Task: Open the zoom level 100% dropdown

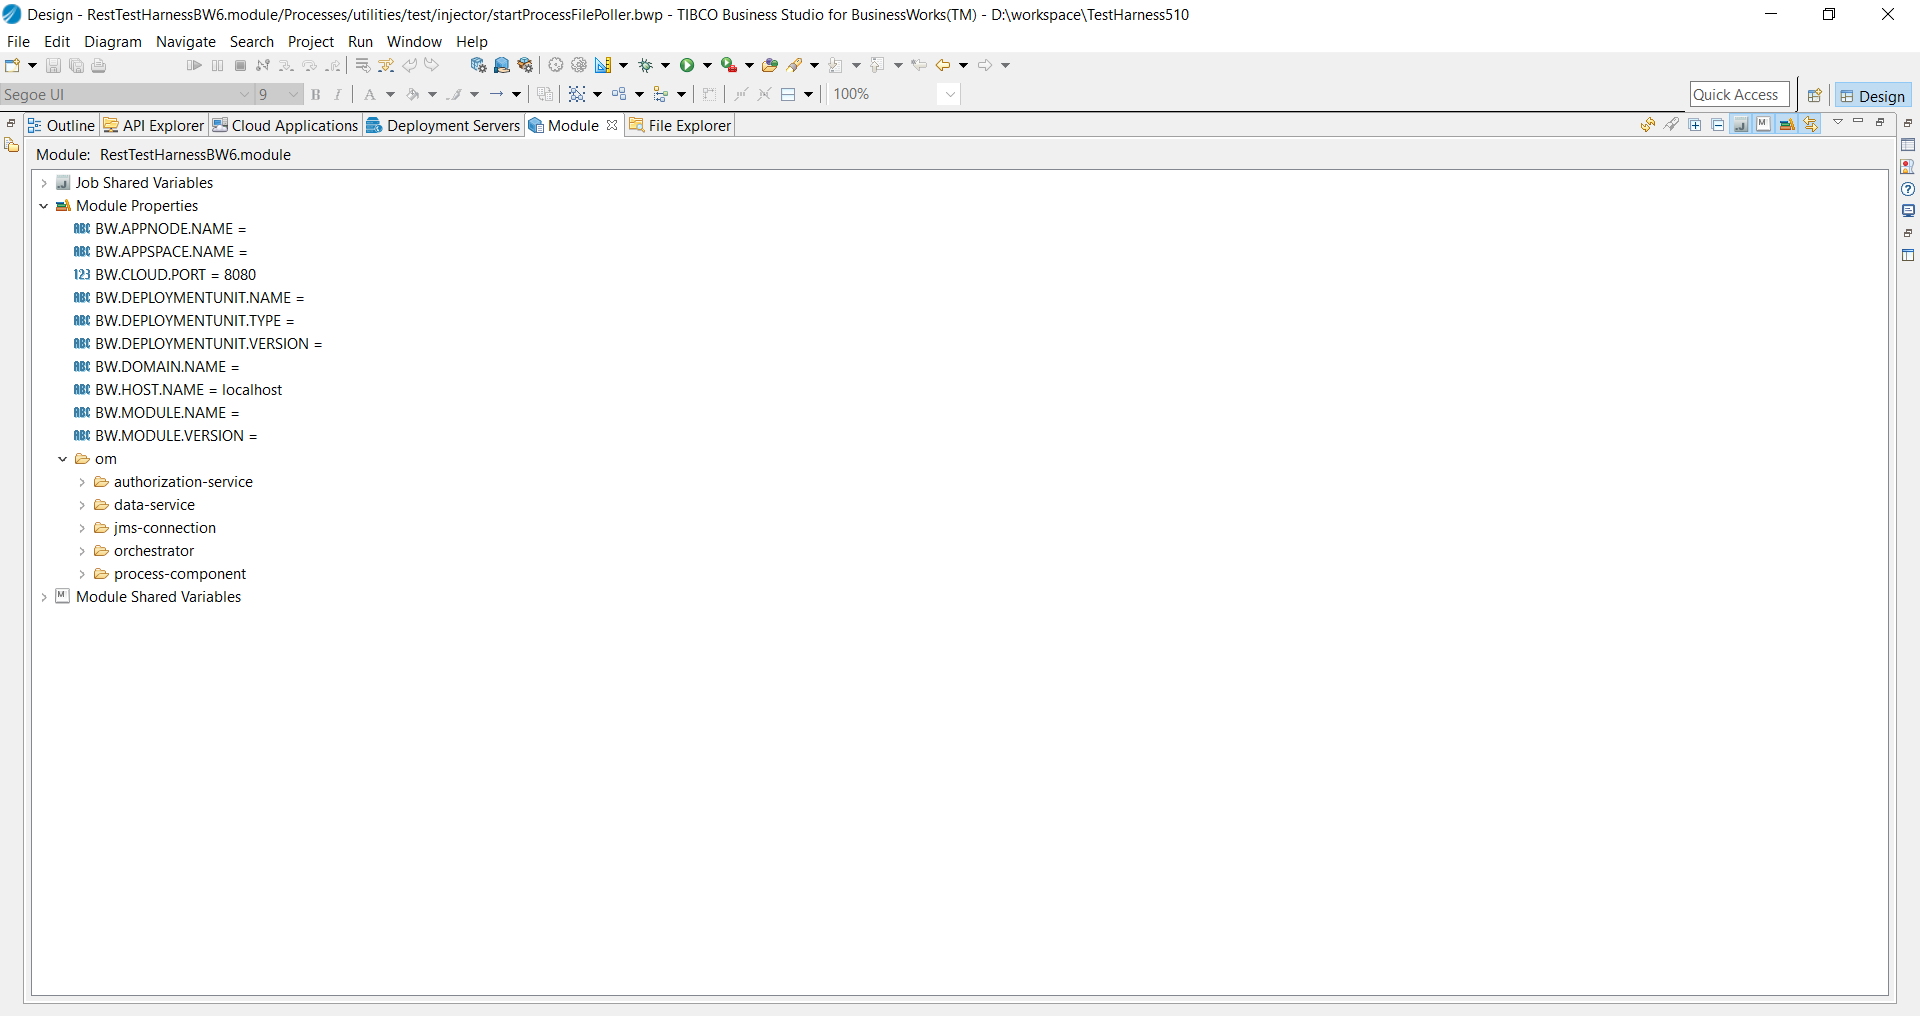Action: (x=950, y=95)
